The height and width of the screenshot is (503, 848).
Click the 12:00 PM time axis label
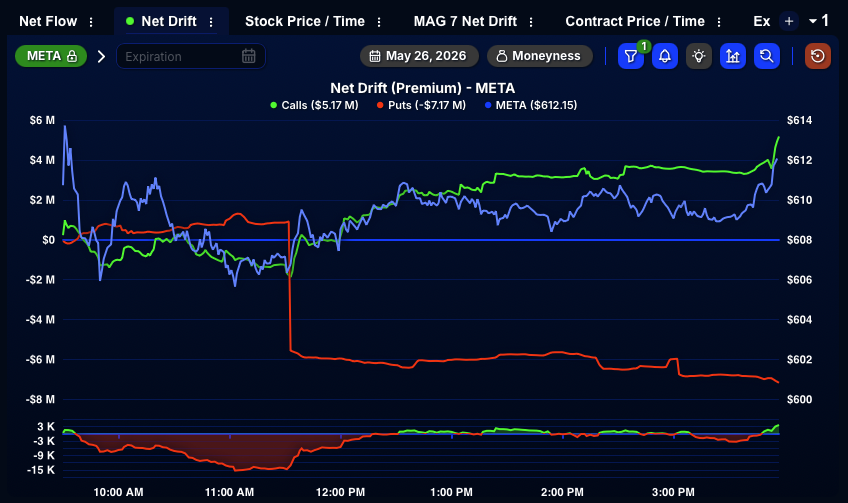tap(340, 492)
